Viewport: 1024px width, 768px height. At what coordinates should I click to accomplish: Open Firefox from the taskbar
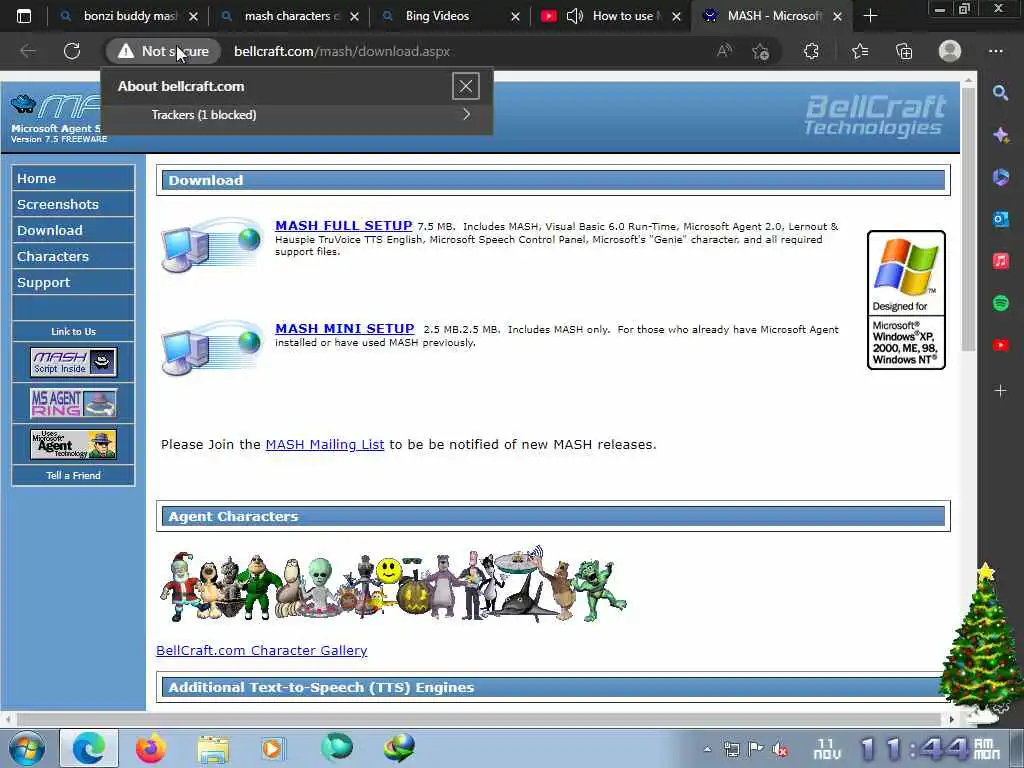[x=151, y=748]
